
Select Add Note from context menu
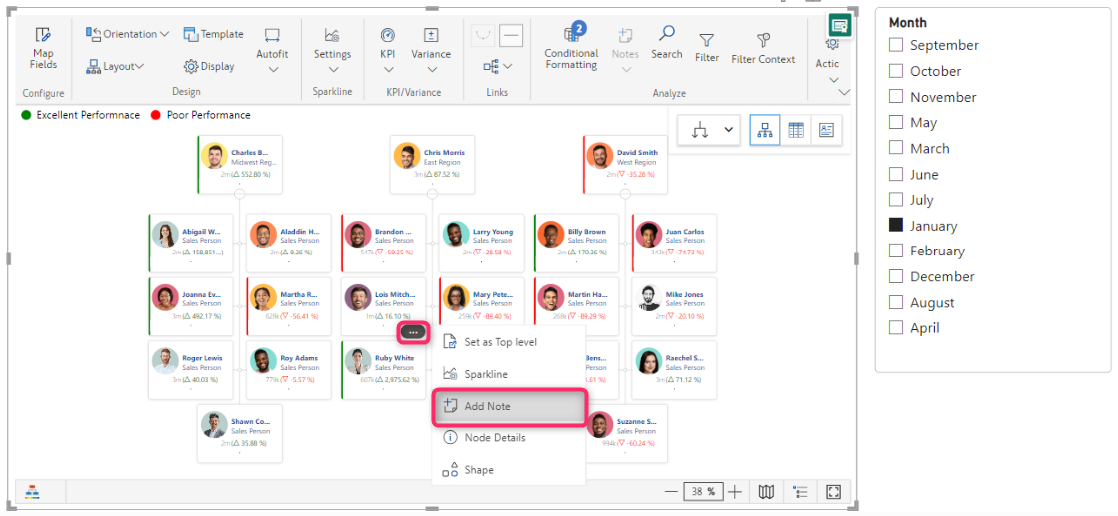point(508,406)
